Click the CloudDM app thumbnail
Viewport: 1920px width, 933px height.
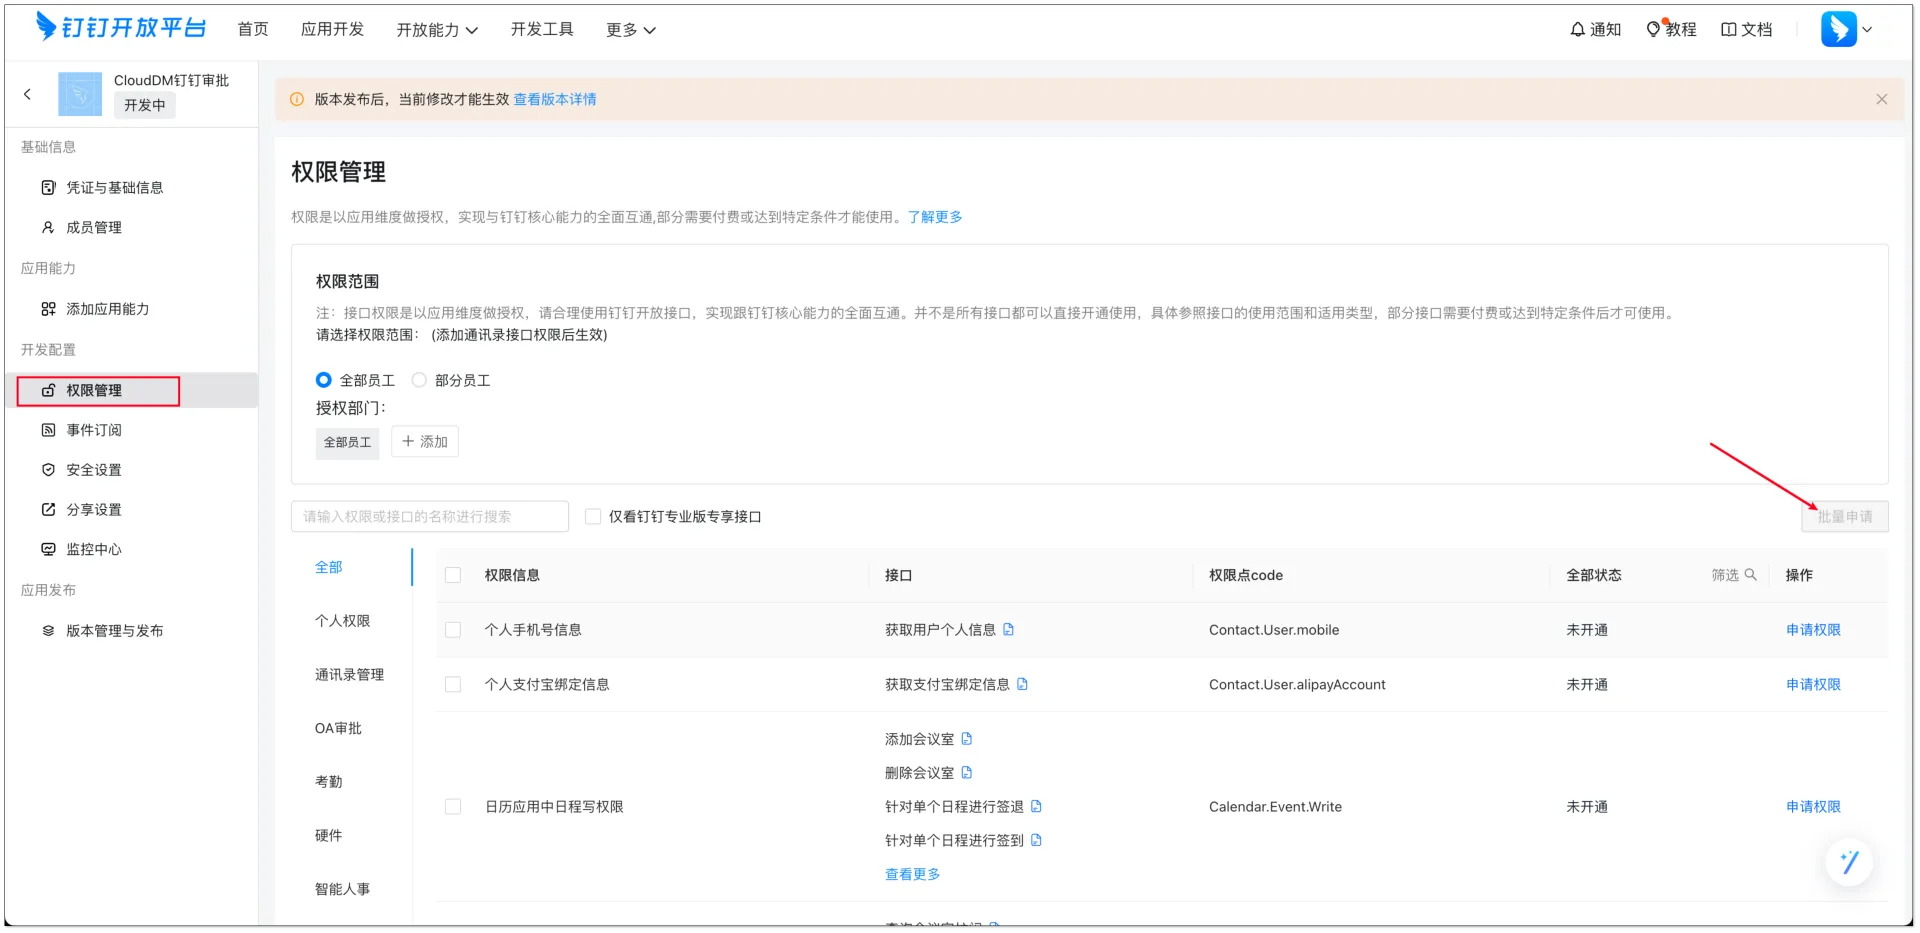(x=80, y=94)
